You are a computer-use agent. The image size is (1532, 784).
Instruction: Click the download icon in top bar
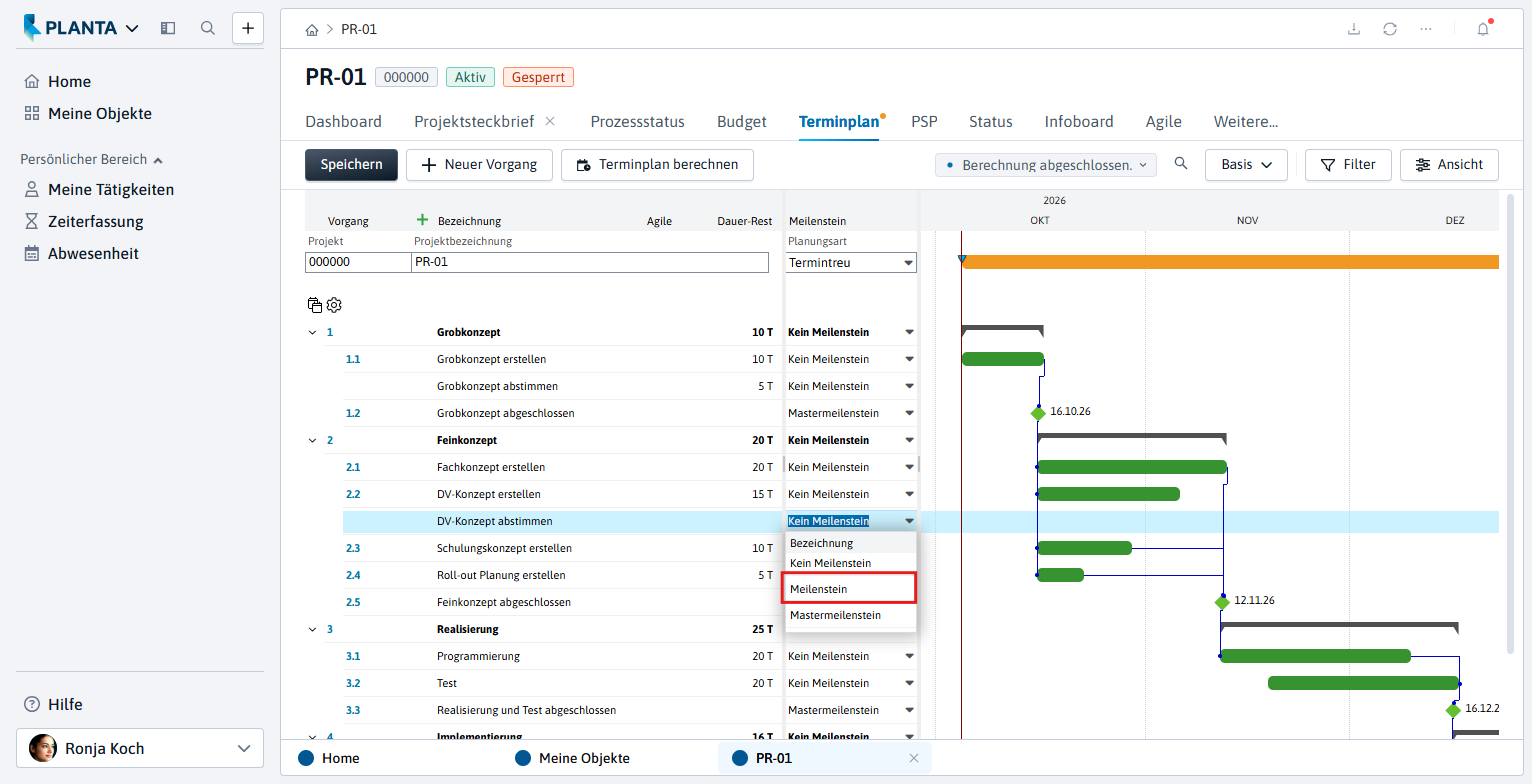coord(1354,29)
